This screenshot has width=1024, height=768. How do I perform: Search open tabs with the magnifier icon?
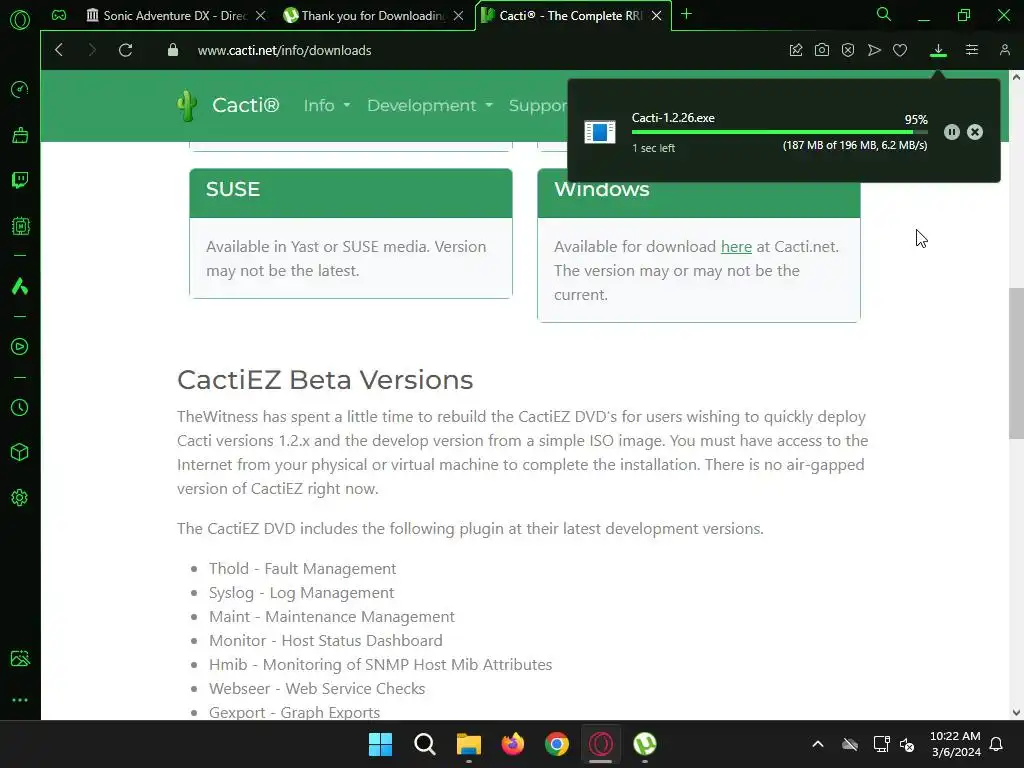click(x=884, y=14)
